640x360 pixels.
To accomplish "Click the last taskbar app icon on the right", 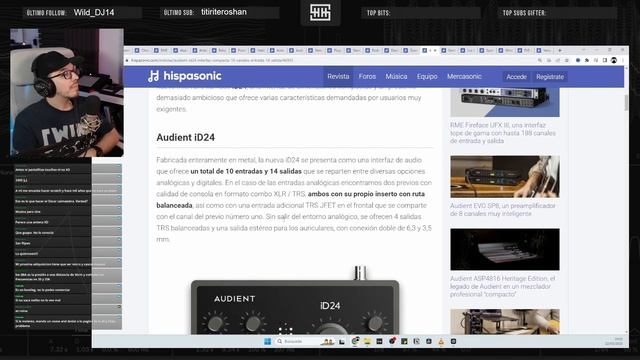I will 453,341.
